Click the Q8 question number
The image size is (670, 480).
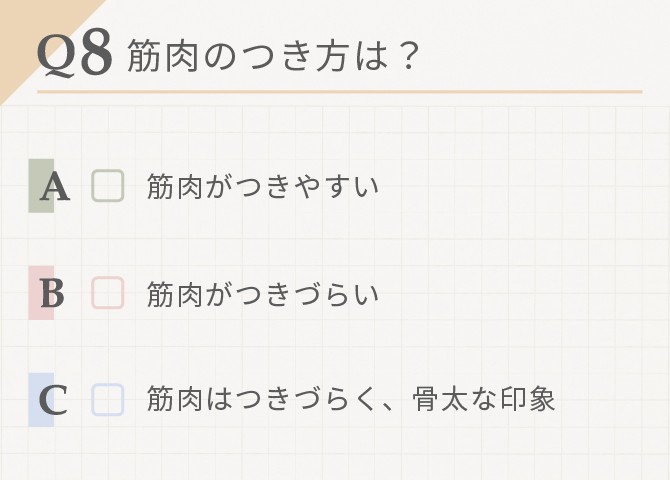[75, 55]
